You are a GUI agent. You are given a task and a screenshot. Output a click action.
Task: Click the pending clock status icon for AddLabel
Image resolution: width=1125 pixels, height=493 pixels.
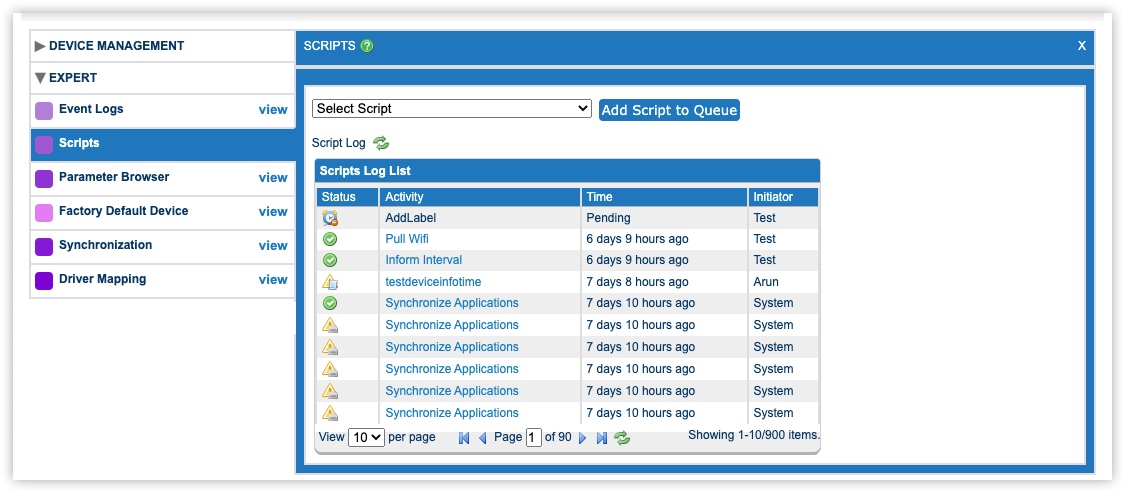pyautogui.click(x=330, y=218)
